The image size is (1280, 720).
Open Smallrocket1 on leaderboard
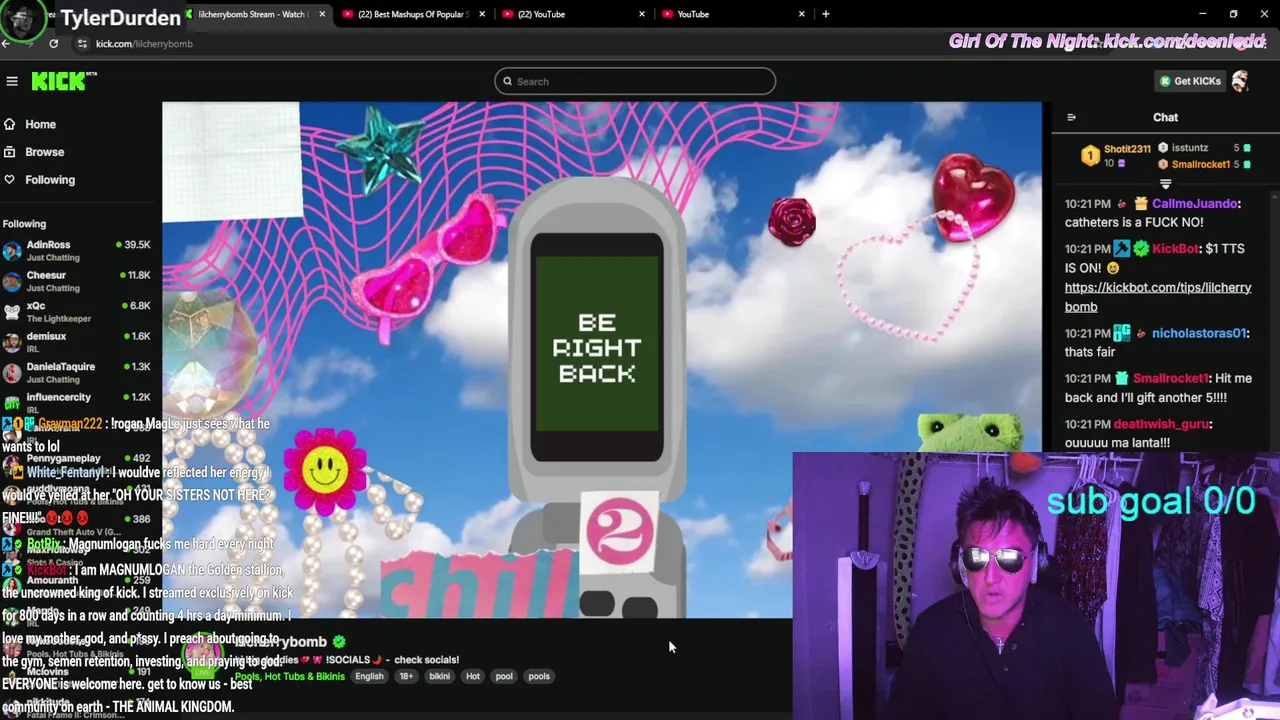click(1201, 164)
